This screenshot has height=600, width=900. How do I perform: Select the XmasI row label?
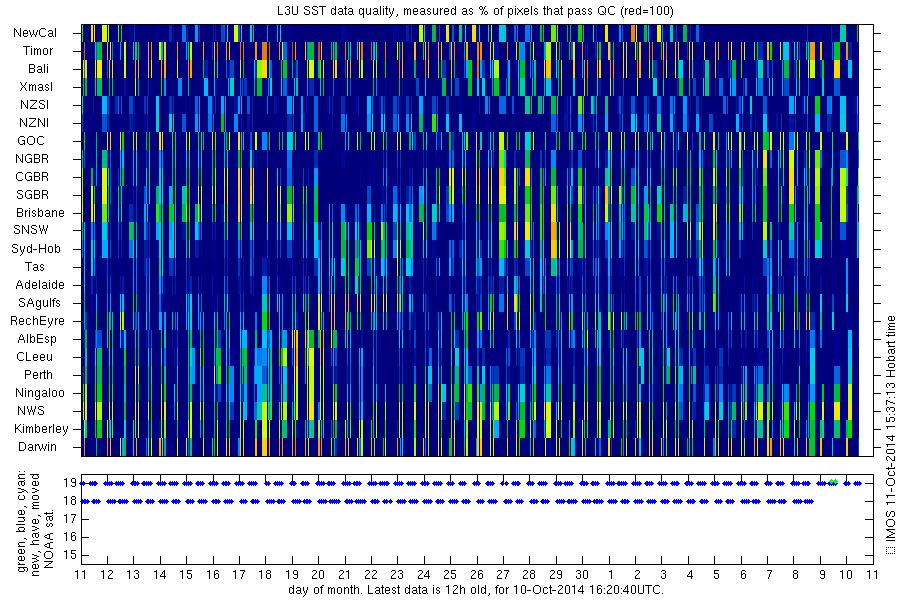36,87
